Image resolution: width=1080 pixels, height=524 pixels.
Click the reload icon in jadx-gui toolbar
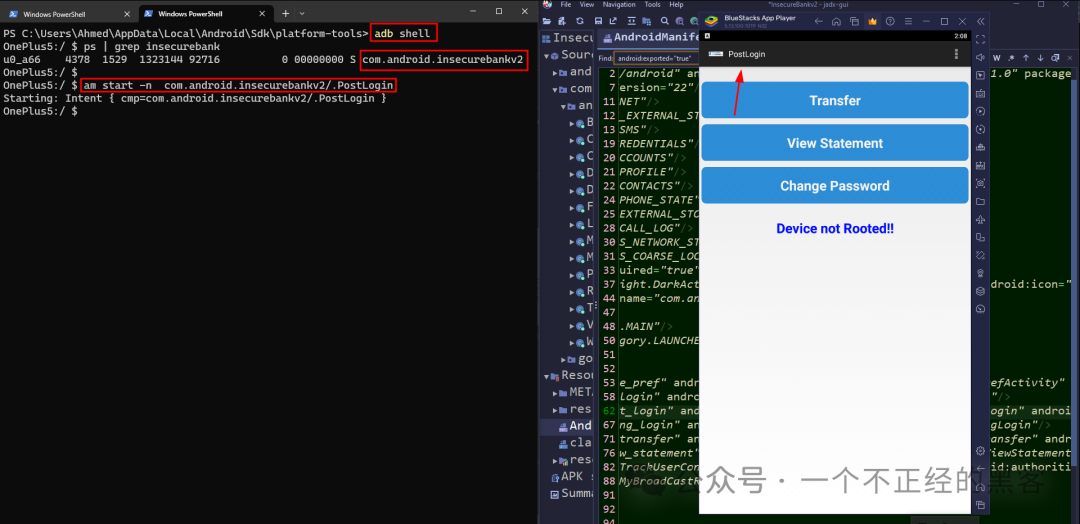[580, 21]
